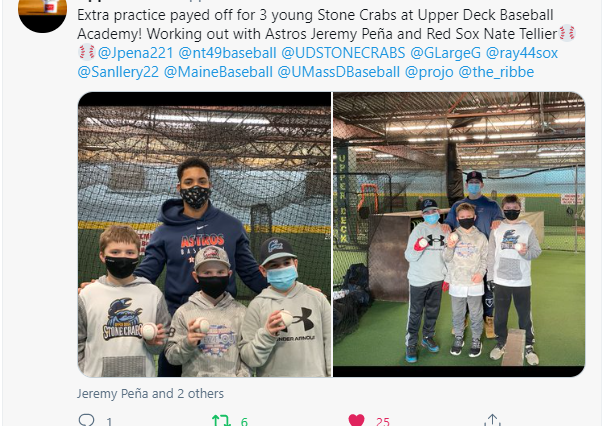Screen dimensions: 604x426
Task: Open the @the_ribbe mention
Action: click(496, 72)
